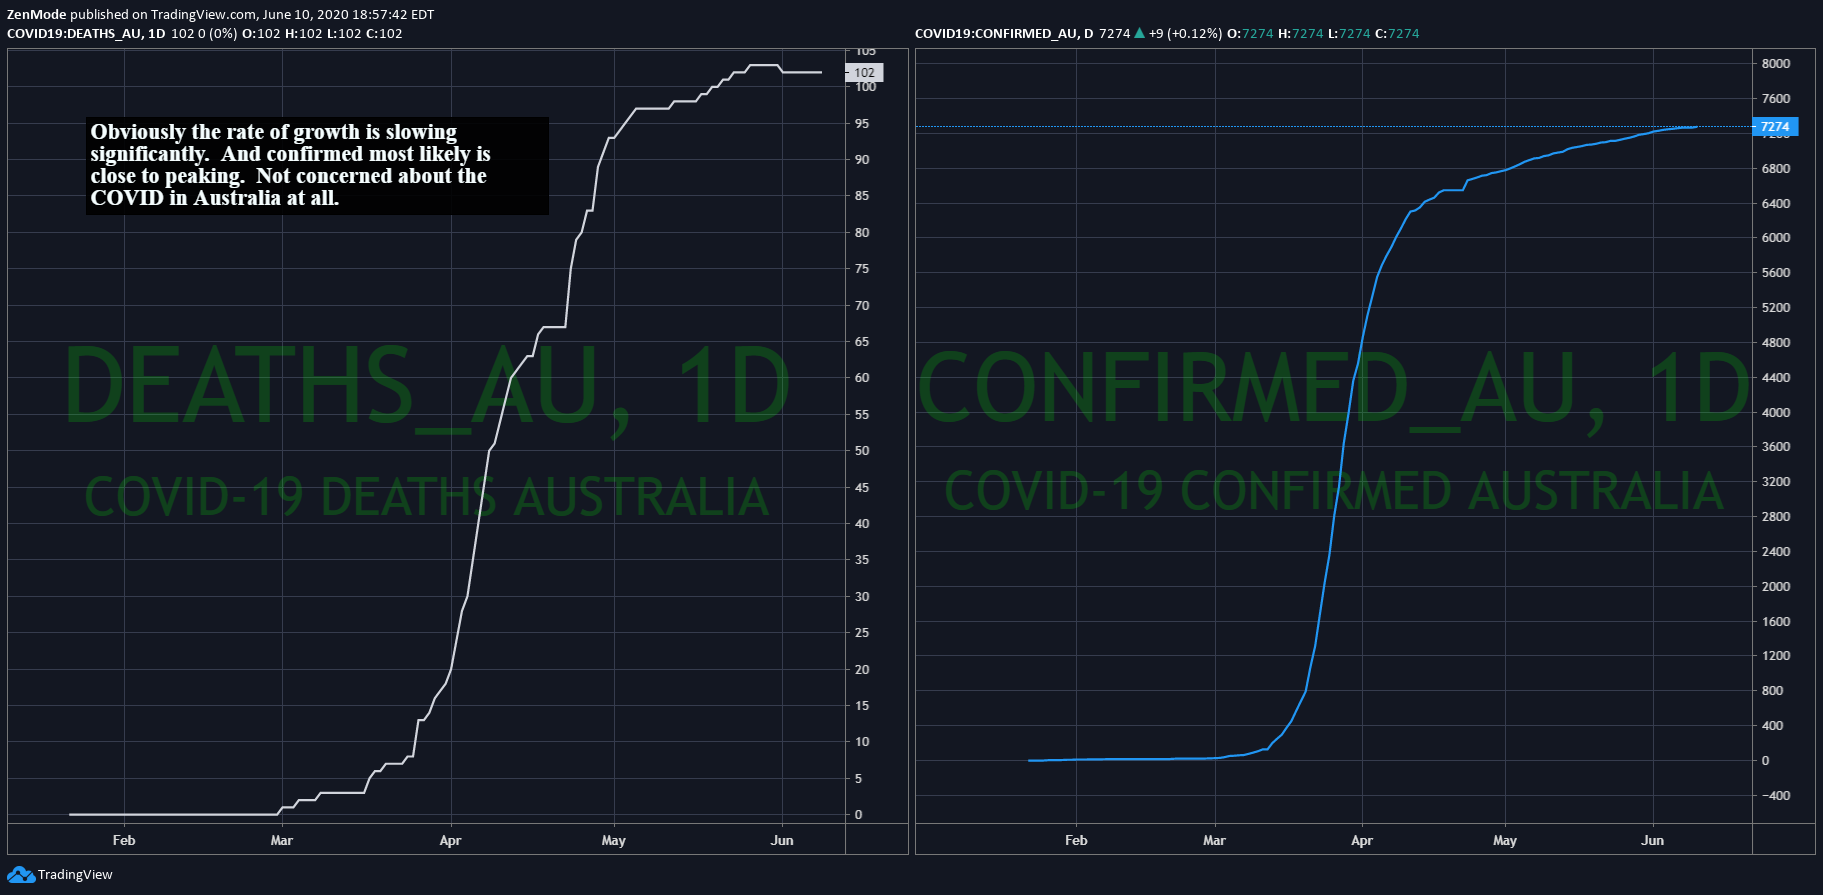The image size is (1823, 895).
Task: Click the 2400 tick on confirmed axis
Action: (x=1776, y=551)
